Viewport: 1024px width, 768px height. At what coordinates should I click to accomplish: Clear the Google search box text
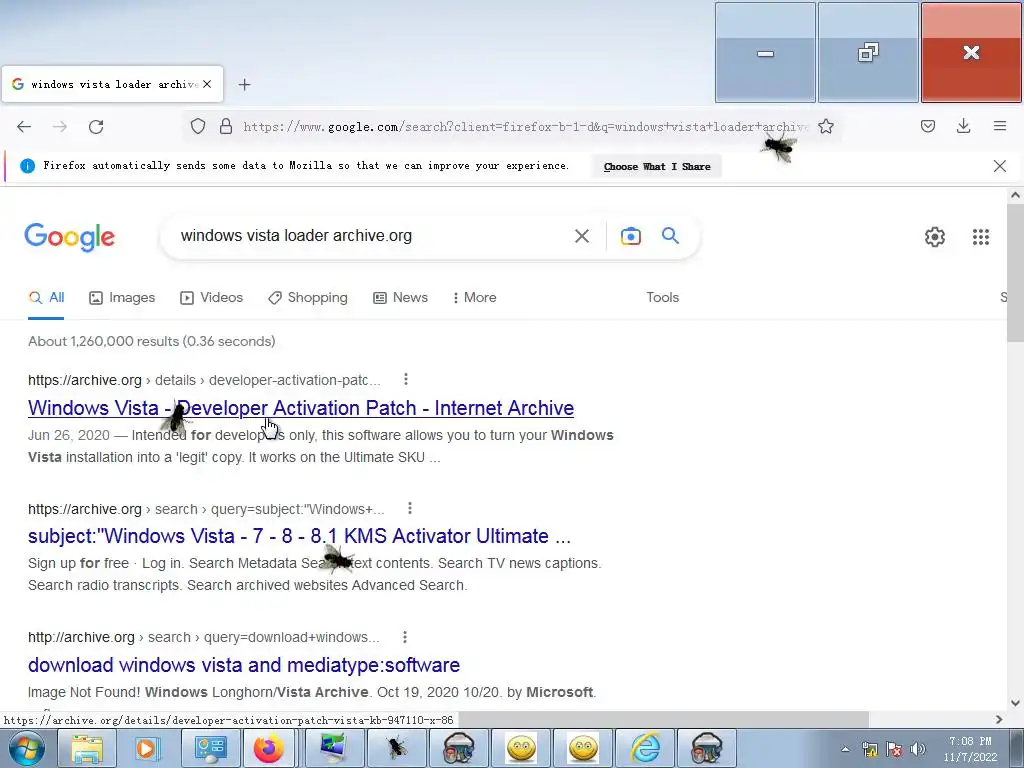(582, 236)
